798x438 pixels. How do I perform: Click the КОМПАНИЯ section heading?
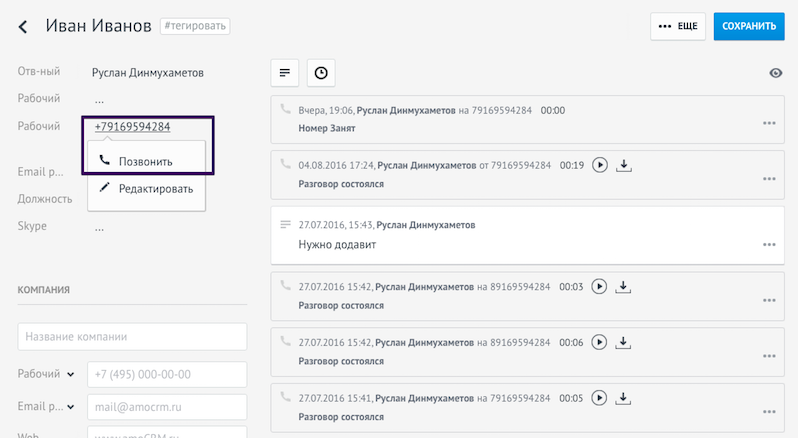click(x=43, y=290)
